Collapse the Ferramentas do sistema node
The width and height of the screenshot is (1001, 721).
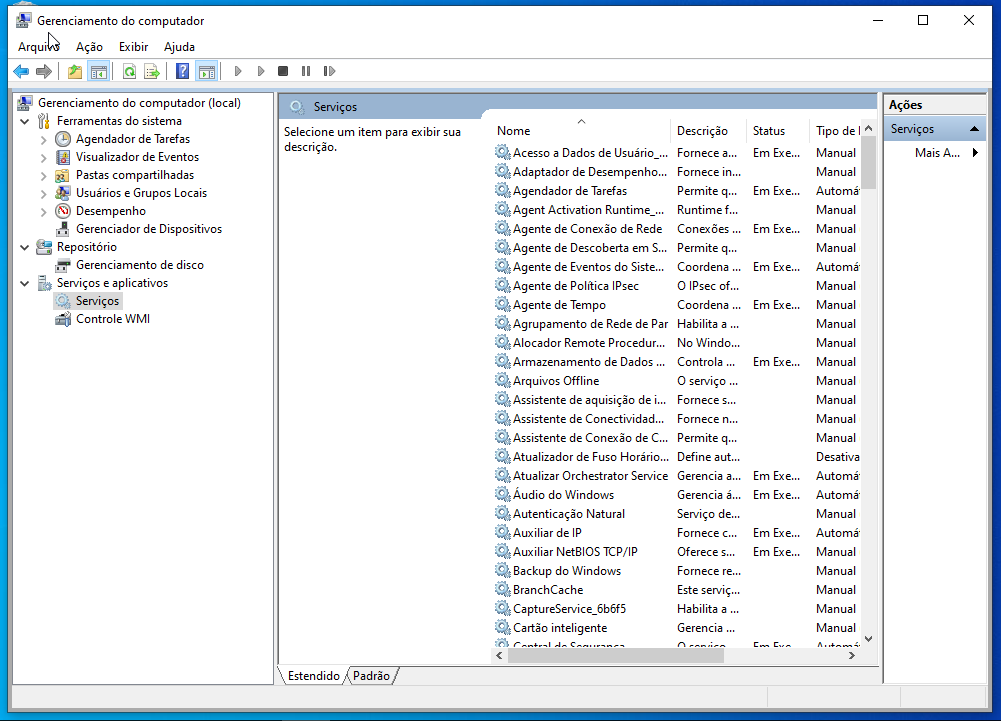[x=25, y=121]
